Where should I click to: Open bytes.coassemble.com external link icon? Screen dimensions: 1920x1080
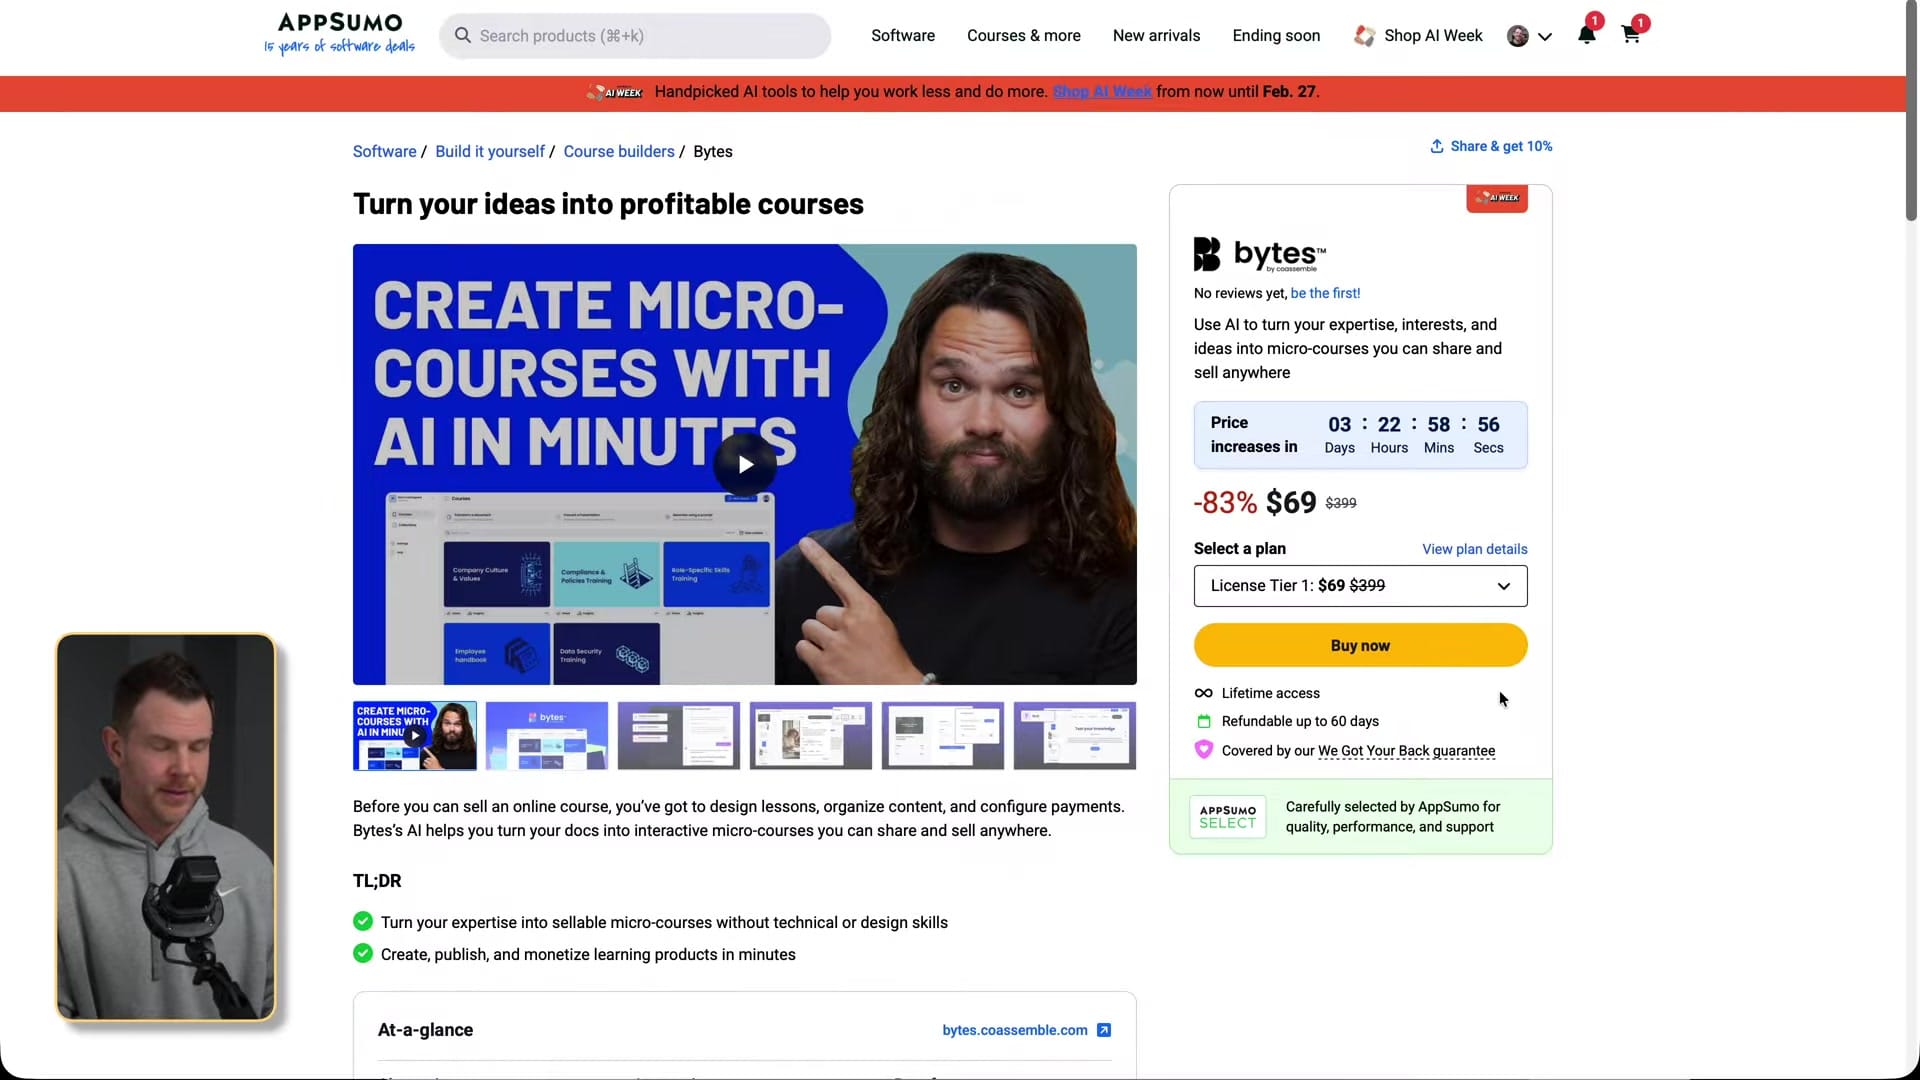(x=1104, y=1030)
